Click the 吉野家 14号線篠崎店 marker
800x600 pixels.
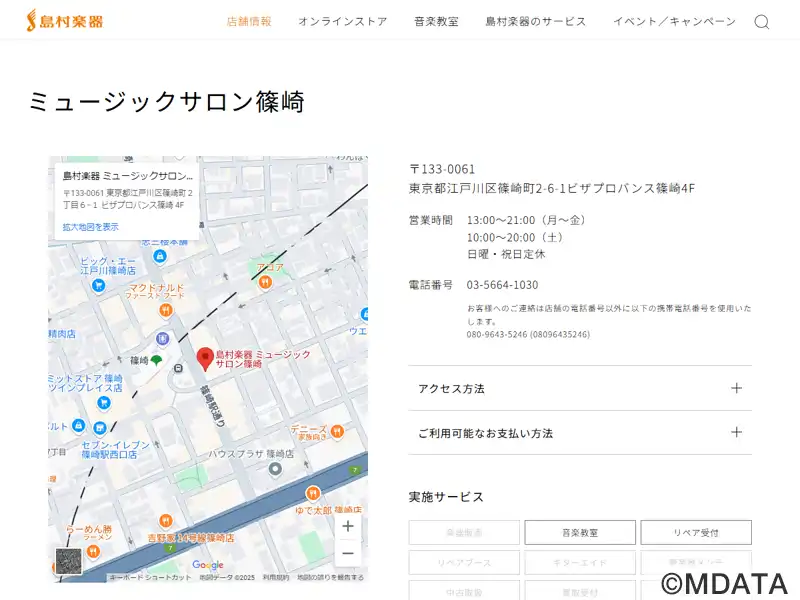[165, 521]
